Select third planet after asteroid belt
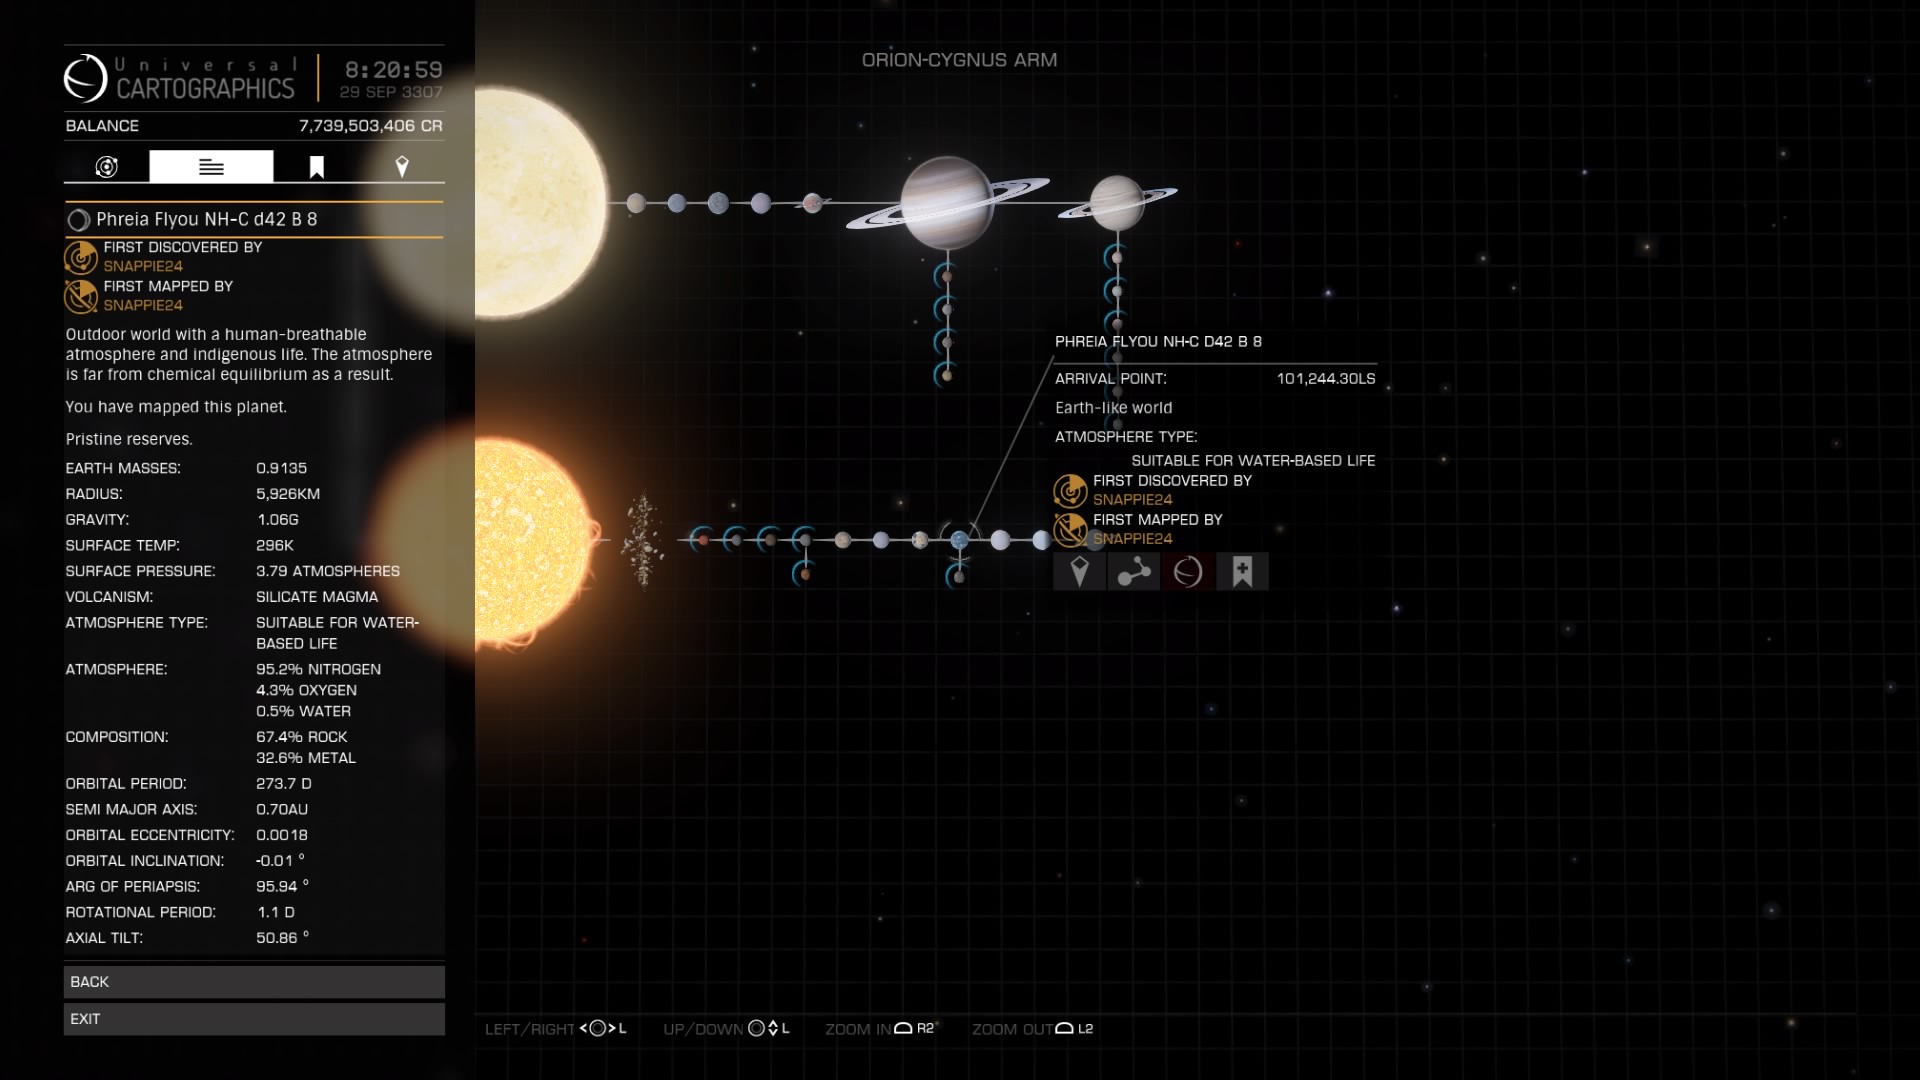 click(770, 540)
